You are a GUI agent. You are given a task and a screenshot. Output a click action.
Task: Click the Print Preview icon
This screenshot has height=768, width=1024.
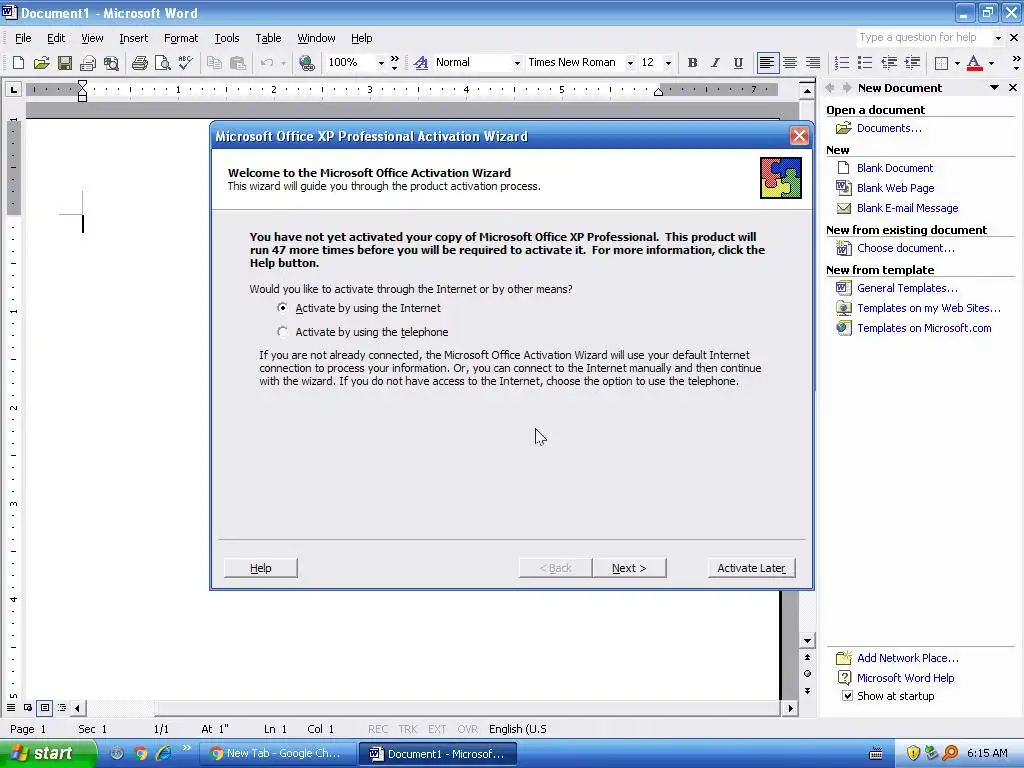click(163, 63)
